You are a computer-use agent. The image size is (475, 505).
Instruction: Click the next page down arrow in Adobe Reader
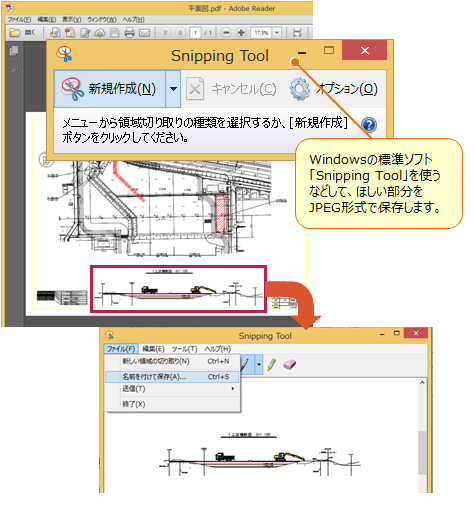click(180, 32)
